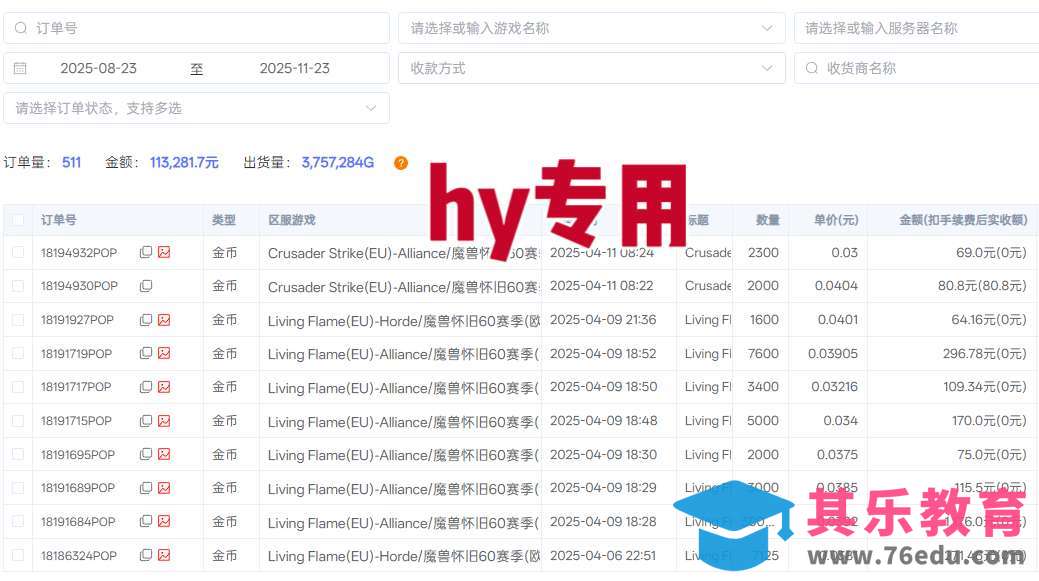Click the copy icon beside order 18194932POP

143,253
